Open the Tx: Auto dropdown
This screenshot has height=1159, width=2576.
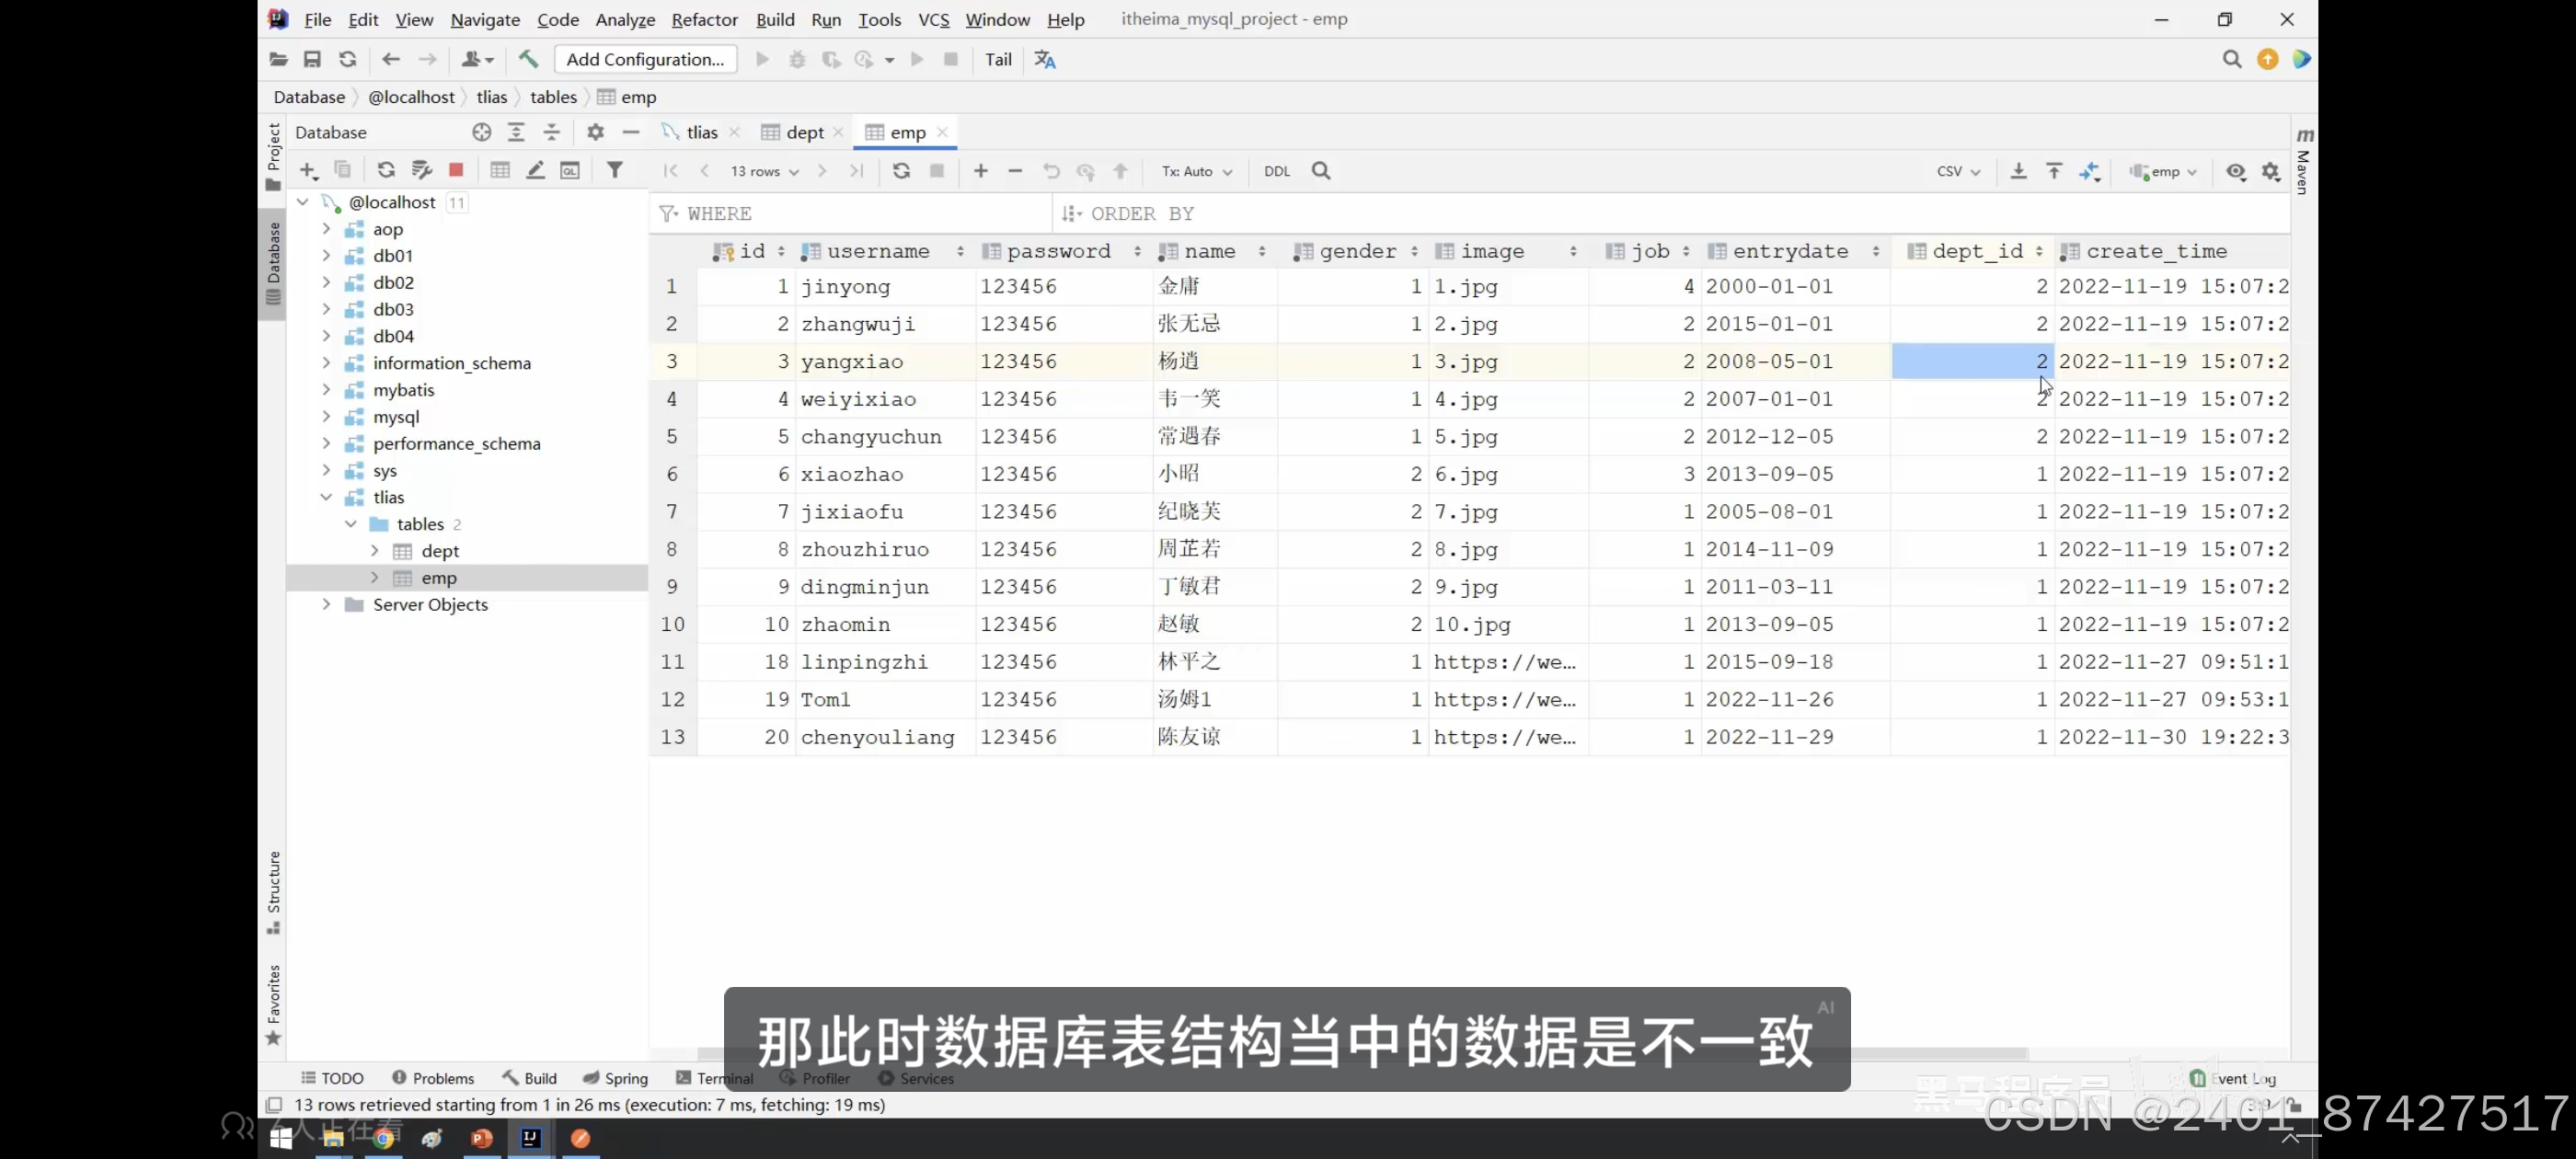coord(1196,171)
